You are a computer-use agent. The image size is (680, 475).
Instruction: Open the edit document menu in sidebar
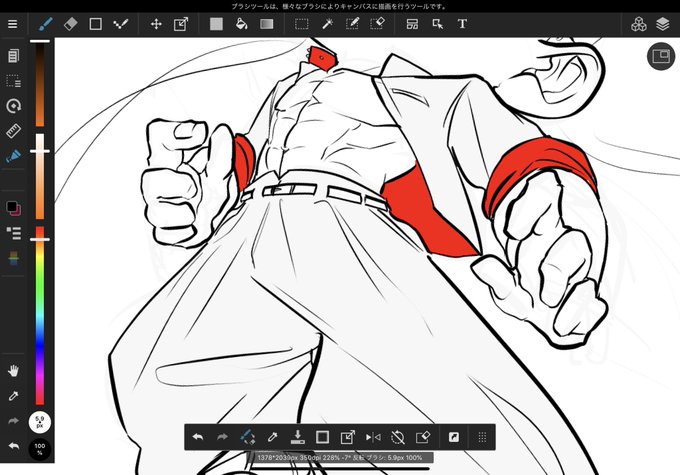tap(13, 56)
